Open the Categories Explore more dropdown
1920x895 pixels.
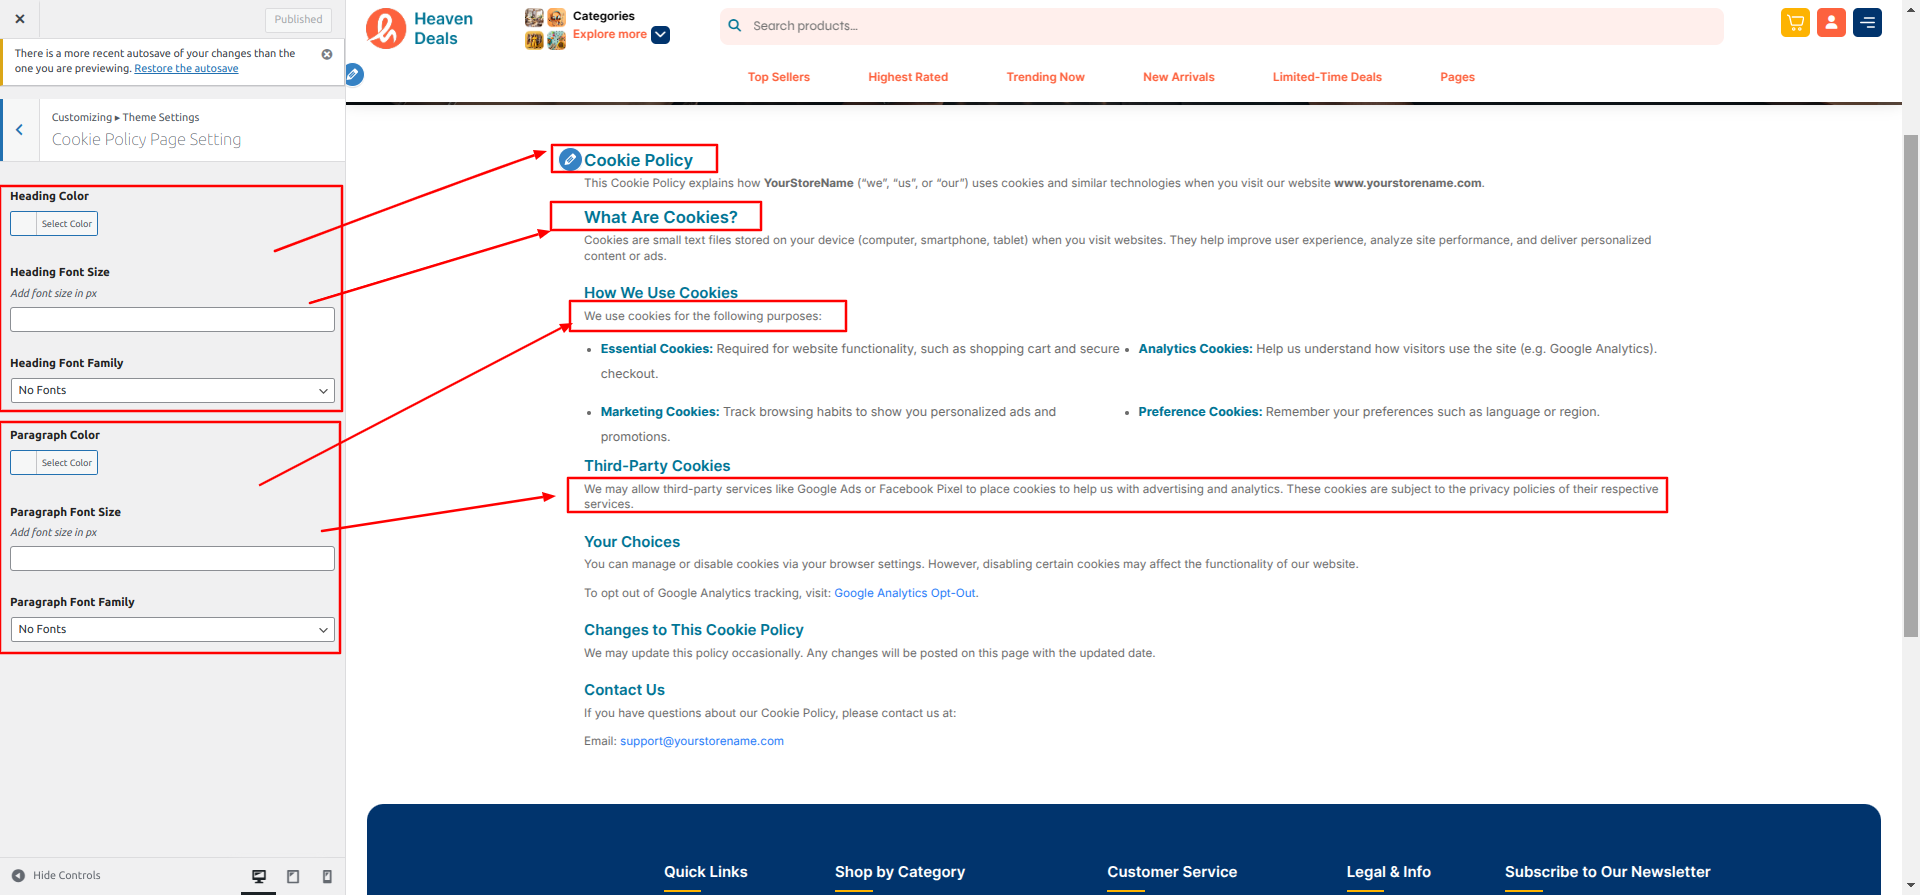(x=660, y=35)
